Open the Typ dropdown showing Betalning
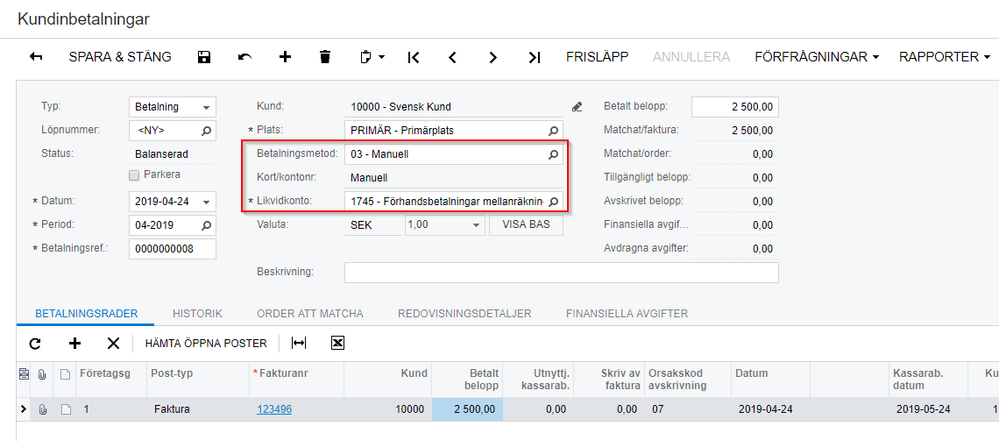This screenshot has height=441, width=999. [x=206, y=107]
